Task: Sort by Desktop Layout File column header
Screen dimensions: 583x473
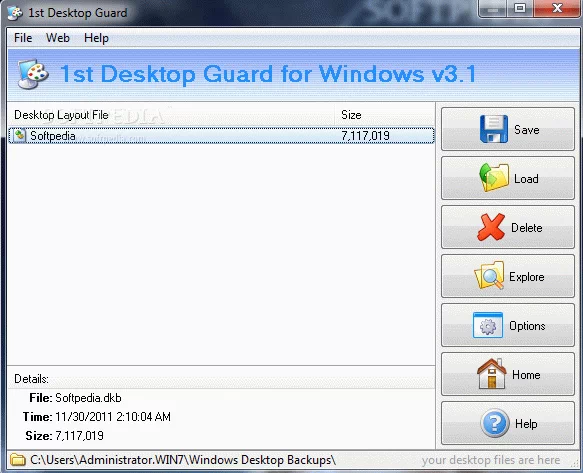Action: tap(171, 115)
